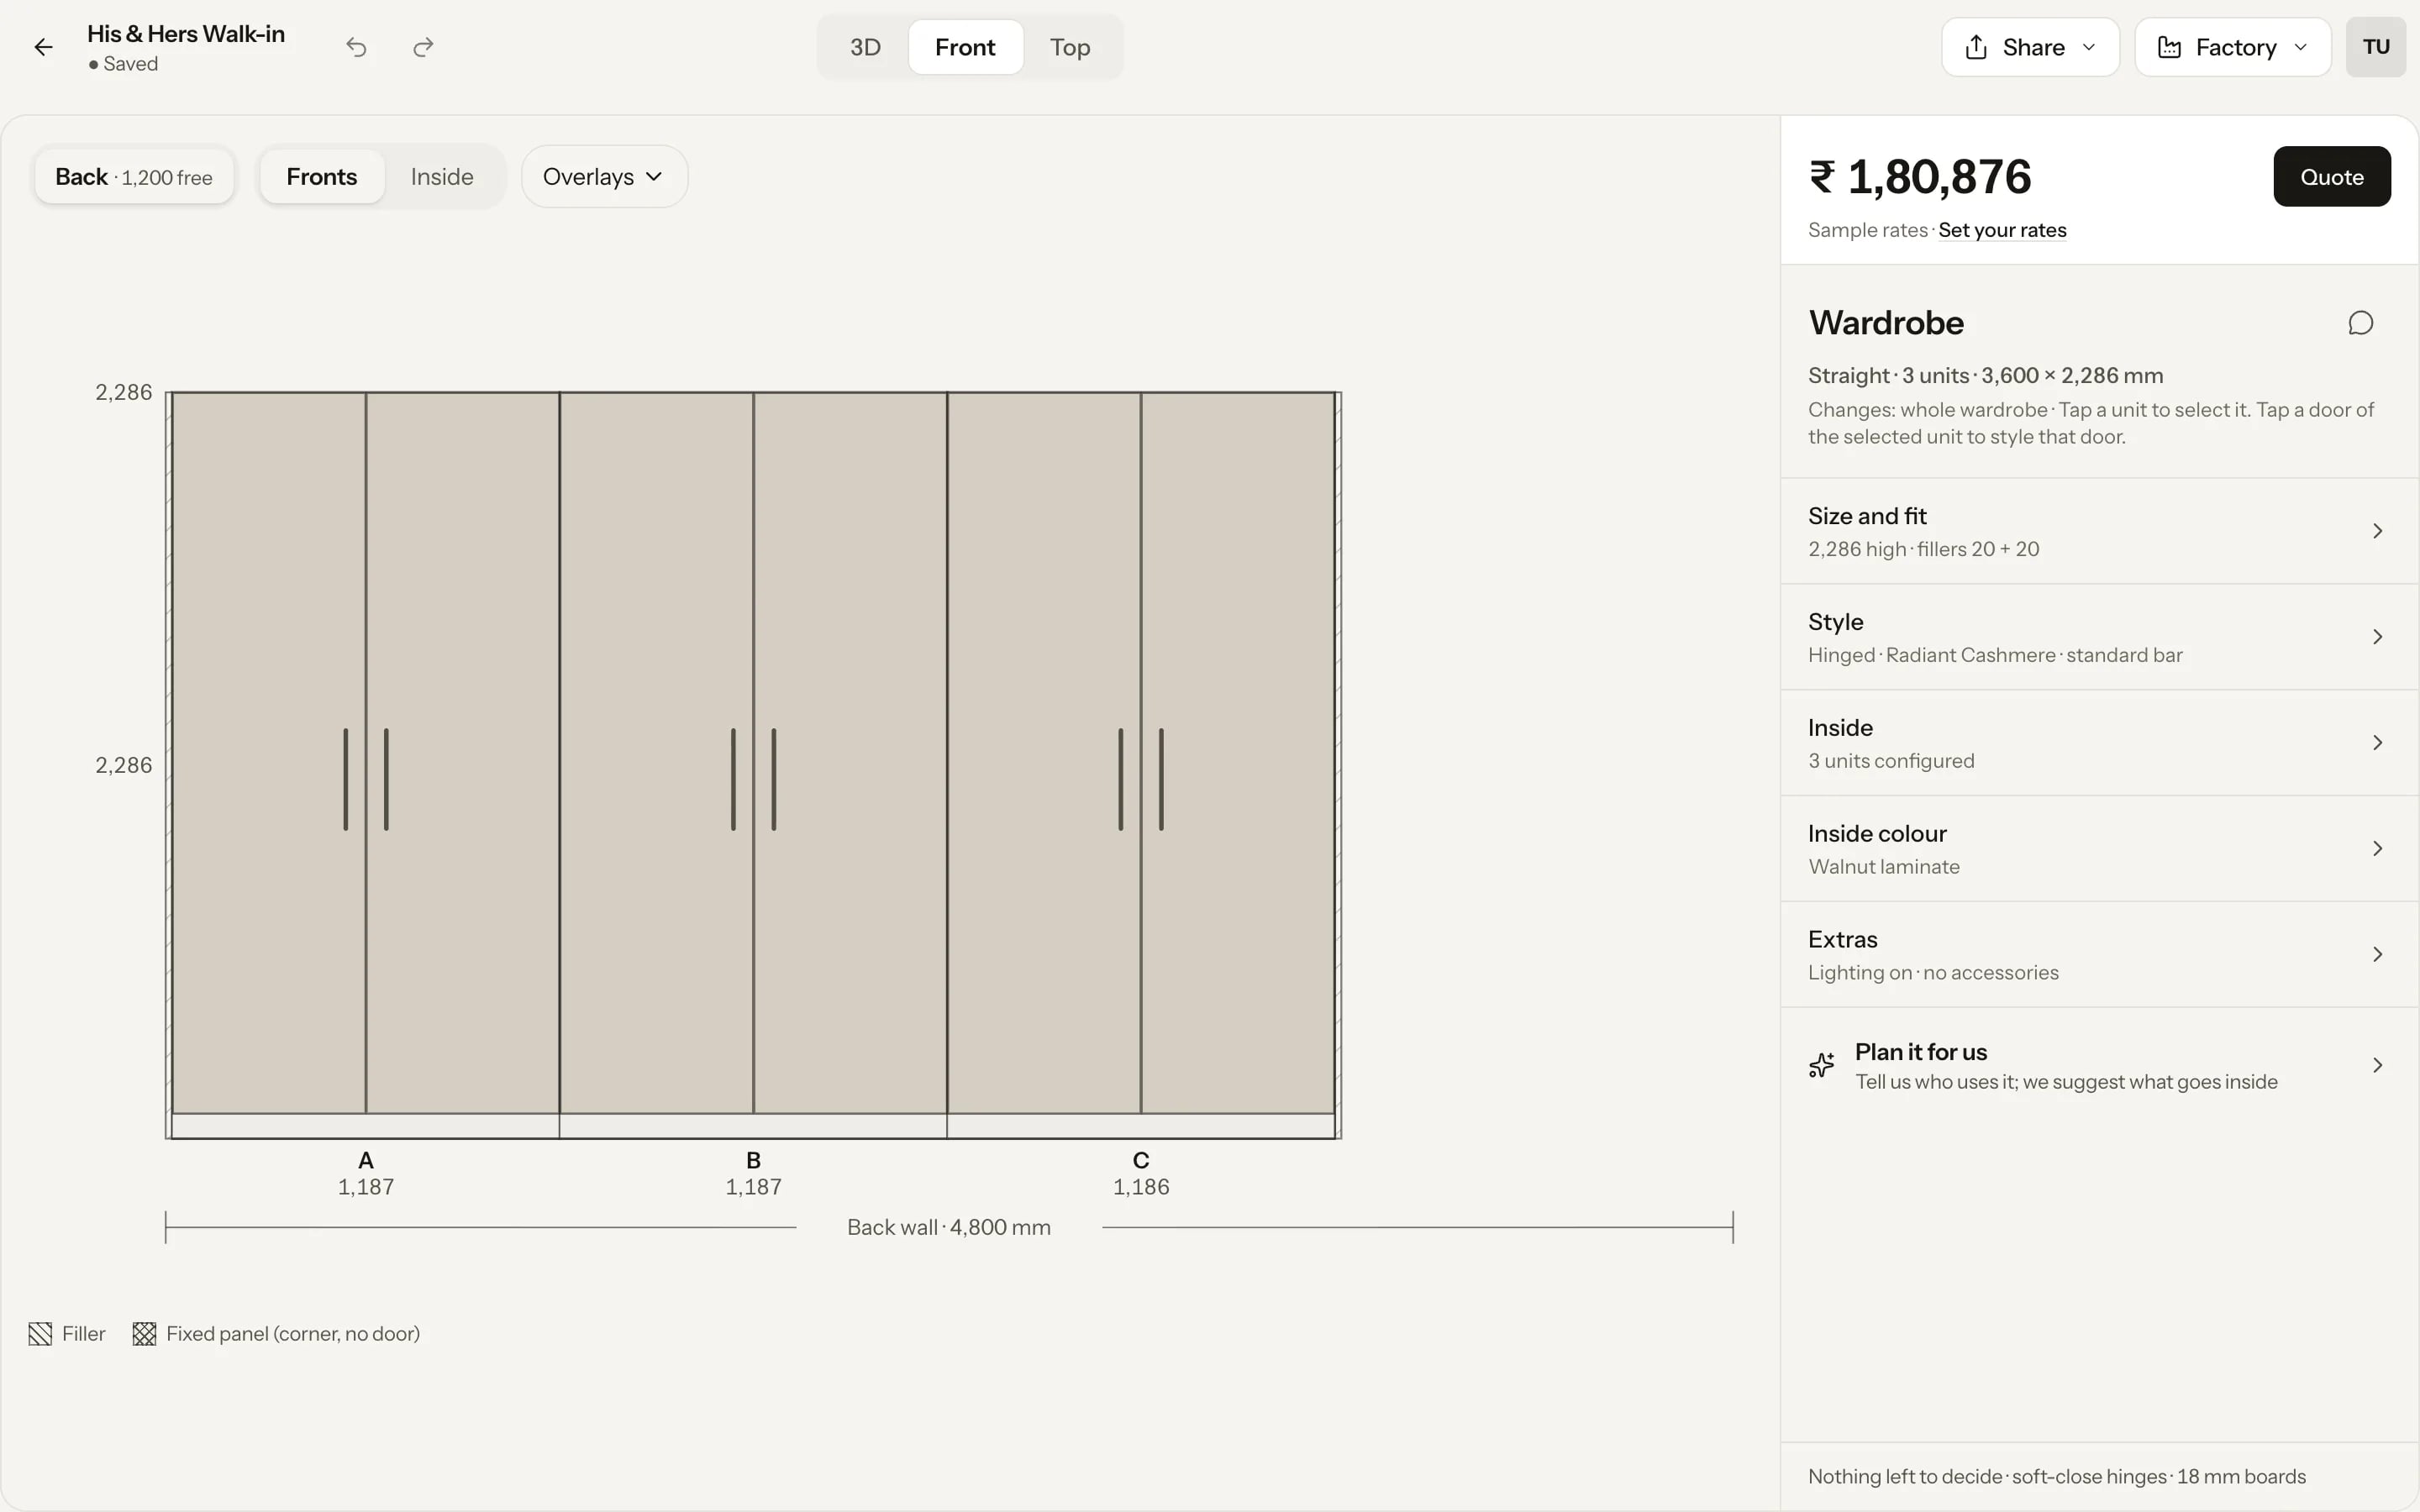
Task: Expand the Inside colour section
Action: 2099,849
